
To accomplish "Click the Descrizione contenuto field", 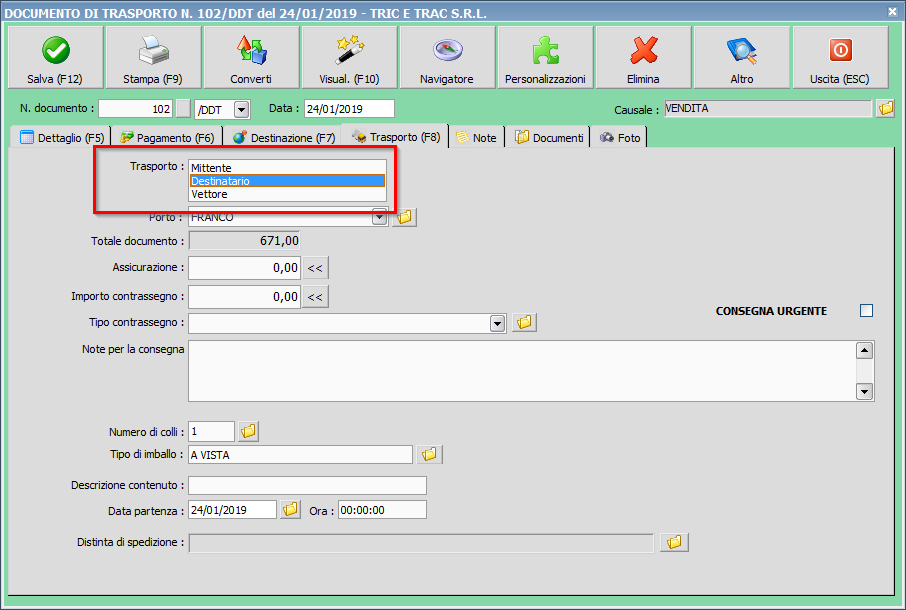I will click(307, 485).
